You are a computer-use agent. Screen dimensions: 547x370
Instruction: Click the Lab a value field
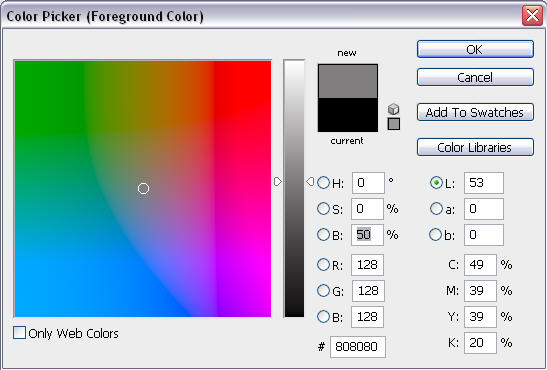[484, 209]
